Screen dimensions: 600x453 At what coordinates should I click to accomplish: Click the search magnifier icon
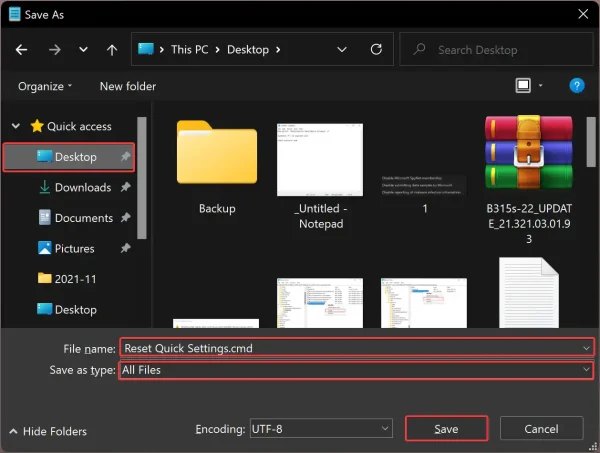(x=419, y=49)
